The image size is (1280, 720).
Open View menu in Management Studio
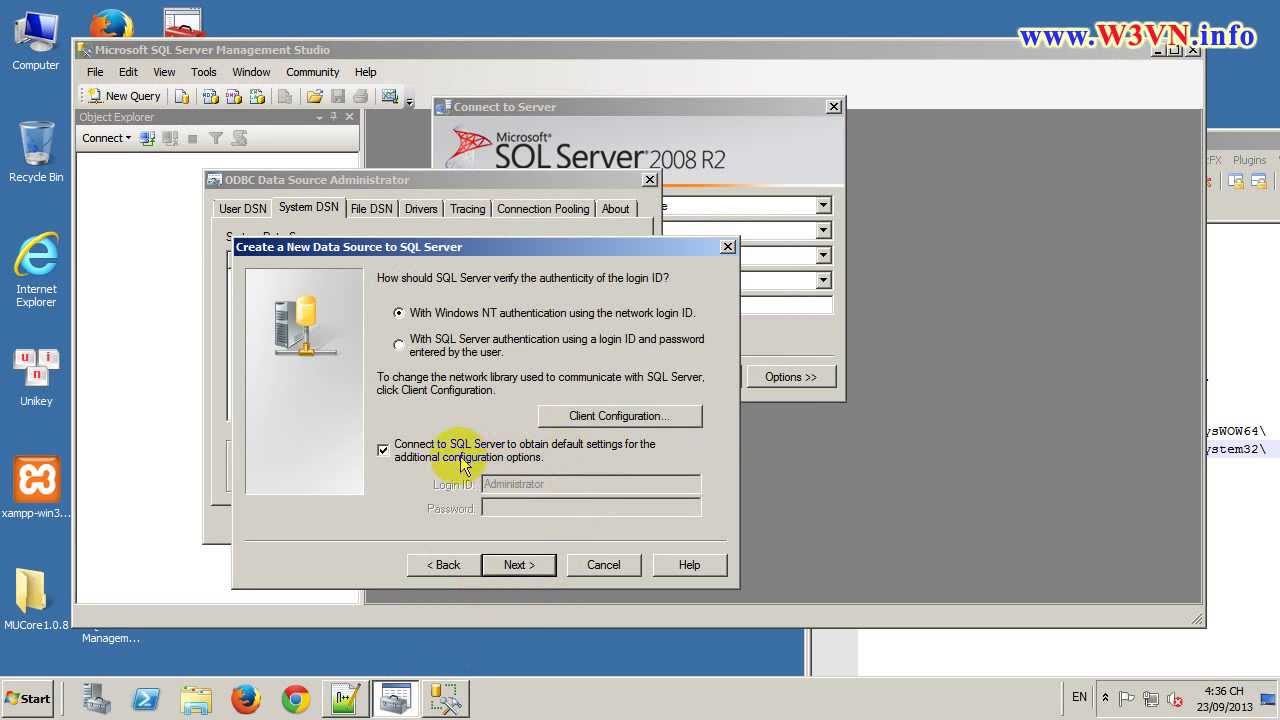click(x=164, y=72)
